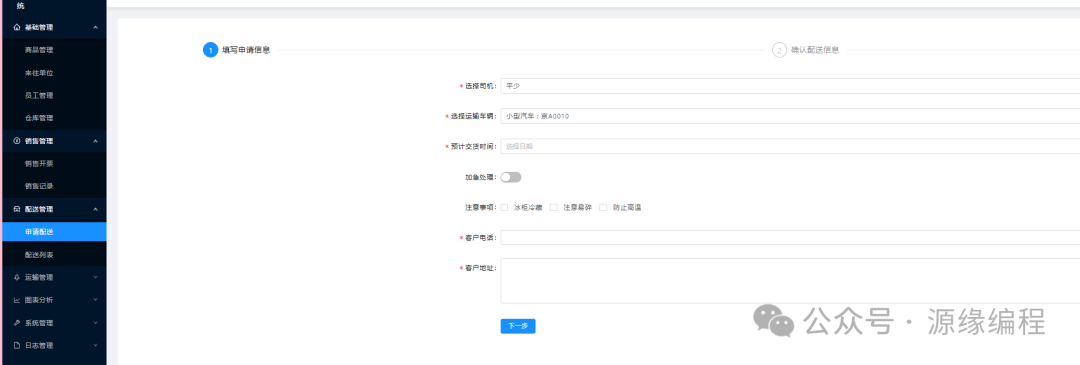Expand the 图表分析 menu arrow
This screenshot has width=1080, height=365.
coord(95,300)
